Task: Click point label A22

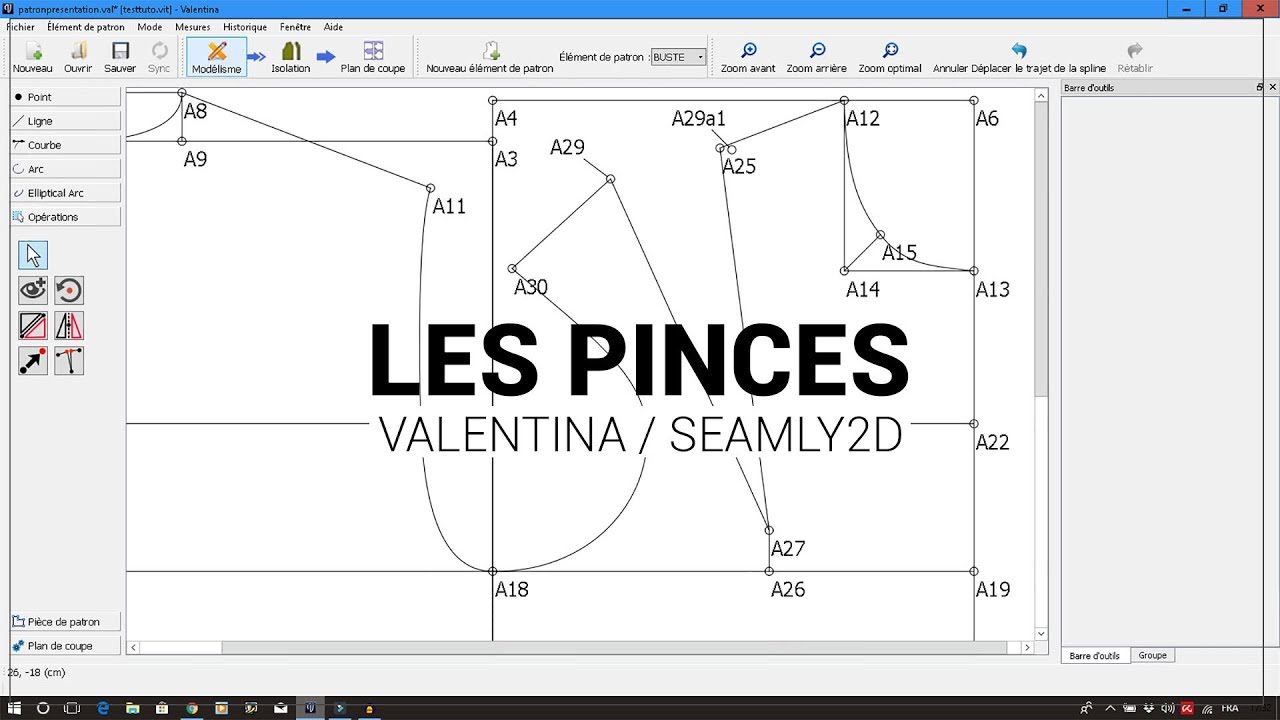Action: point(993,443)
